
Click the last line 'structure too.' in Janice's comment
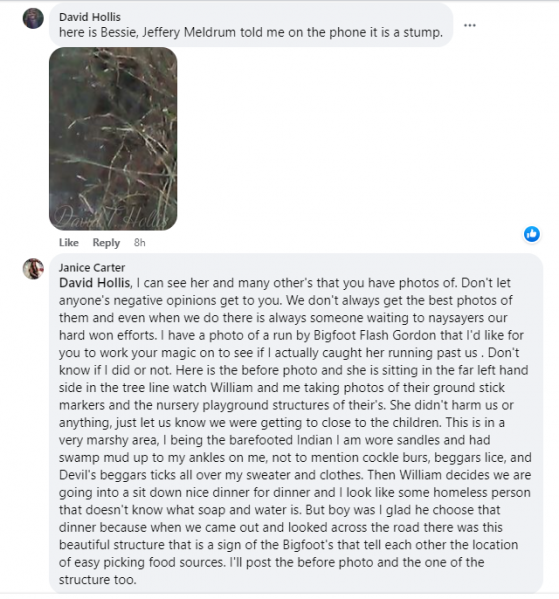(x=97, y=580)
